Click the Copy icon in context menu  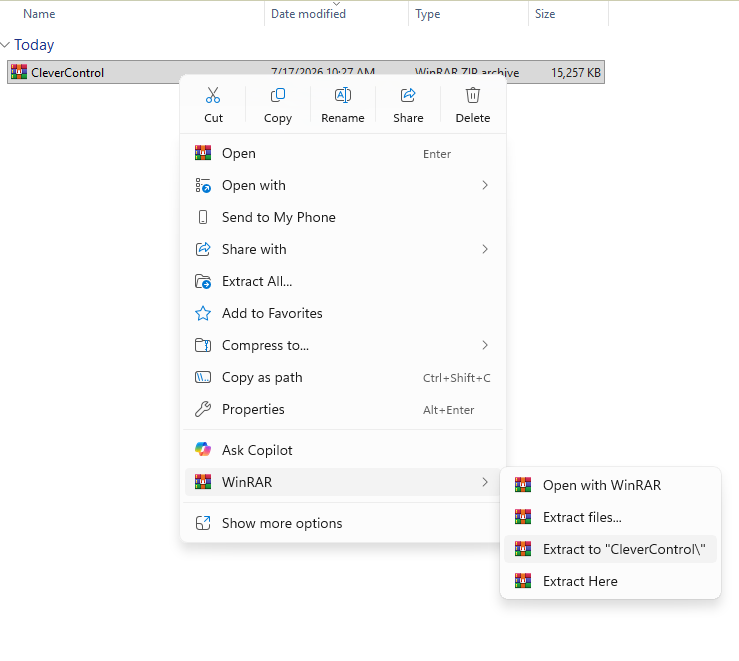[278, 95]
